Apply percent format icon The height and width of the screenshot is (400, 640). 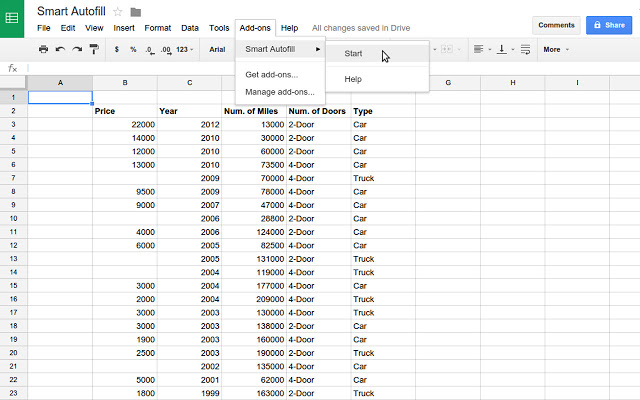pos(133,49)
